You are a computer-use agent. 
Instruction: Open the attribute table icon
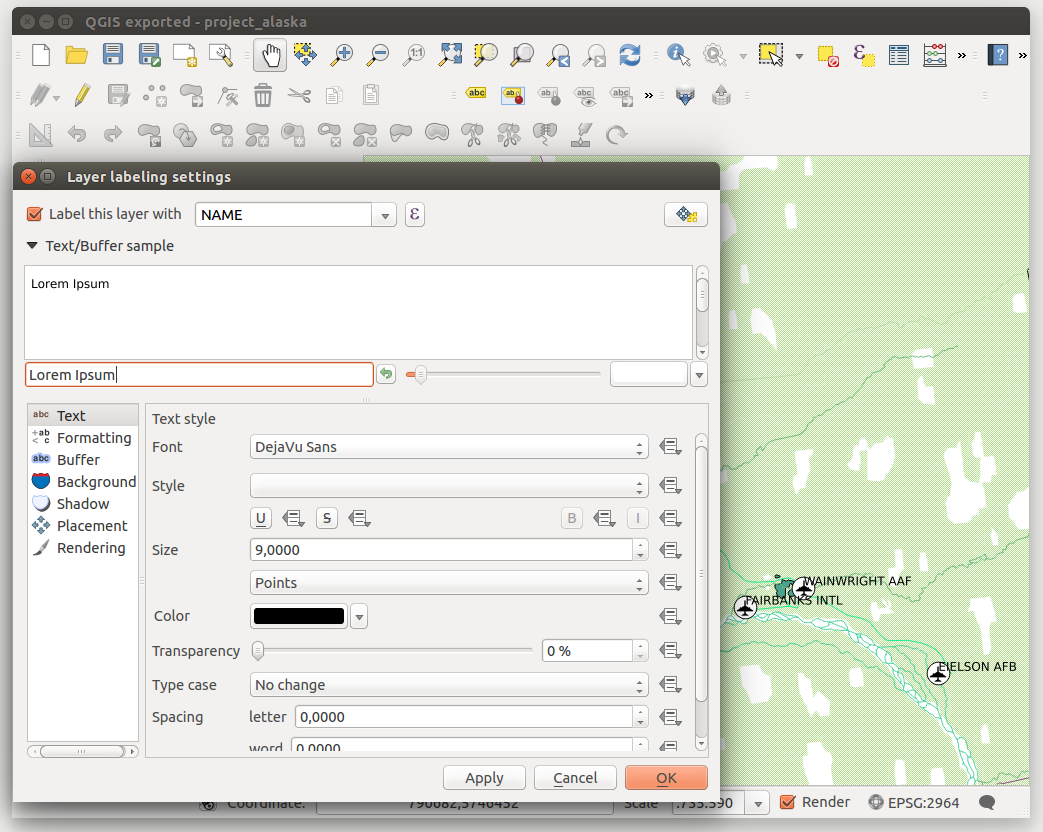899,55
